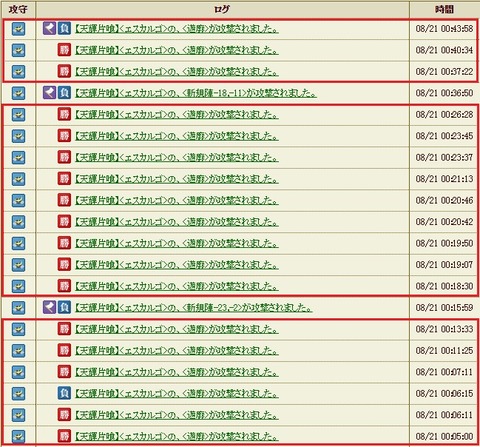The image size is (480, 447).
Task: Click the red 勝 win icon at 00:06:11
Action: pyautogui.click(x=64, y=415)
